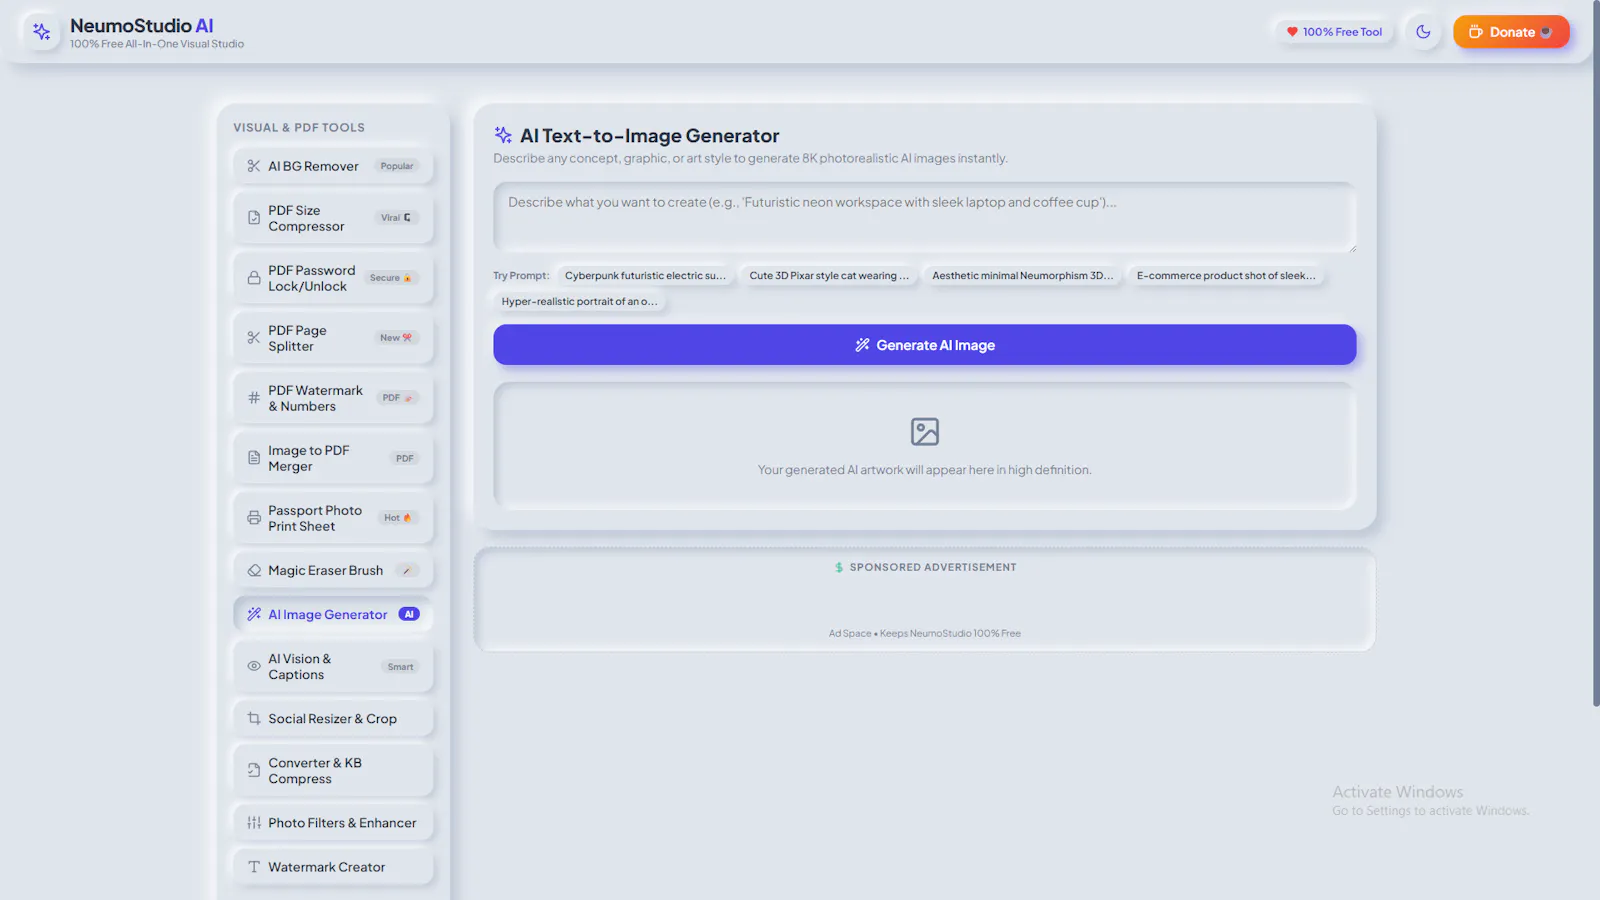1600x900 pixels.
Task: Click the T icon beside Watermark Creator
Action: point(254,867)
